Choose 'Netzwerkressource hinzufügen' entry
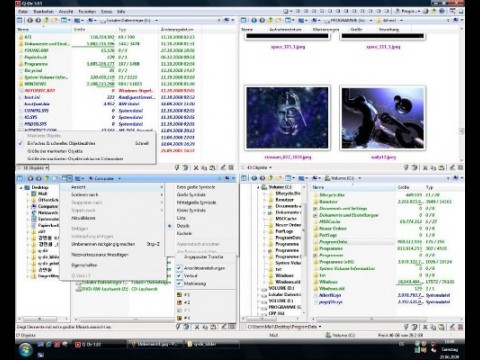The height and width of the screenshot is (360, 480). (113, 255)
